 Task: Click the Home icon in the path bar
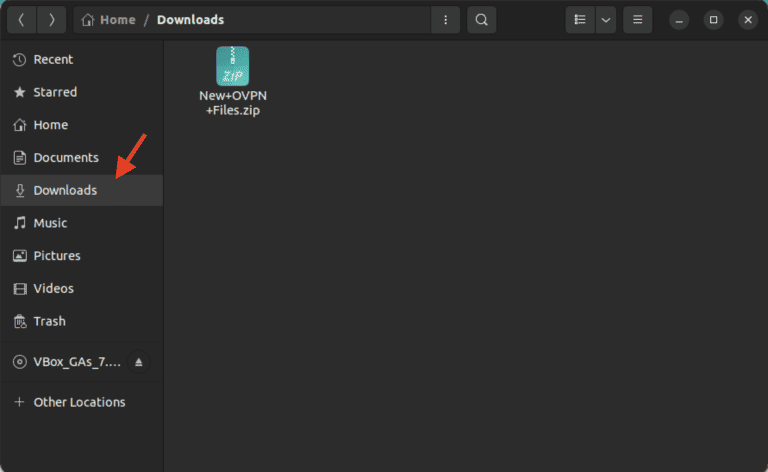(88, 19)
